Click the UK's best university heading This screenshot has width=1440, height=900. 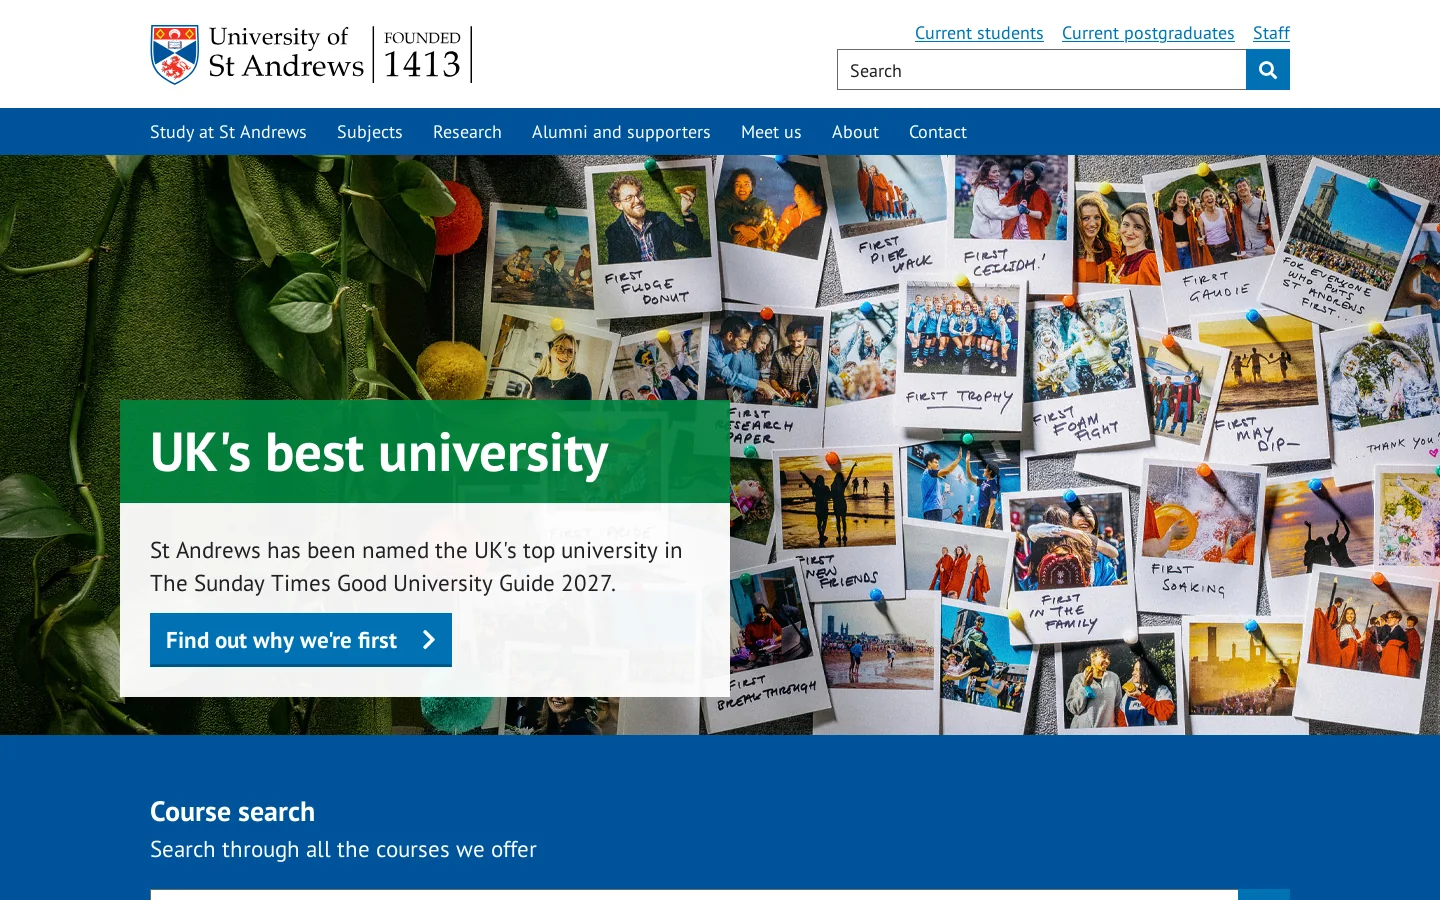[379, 453]
